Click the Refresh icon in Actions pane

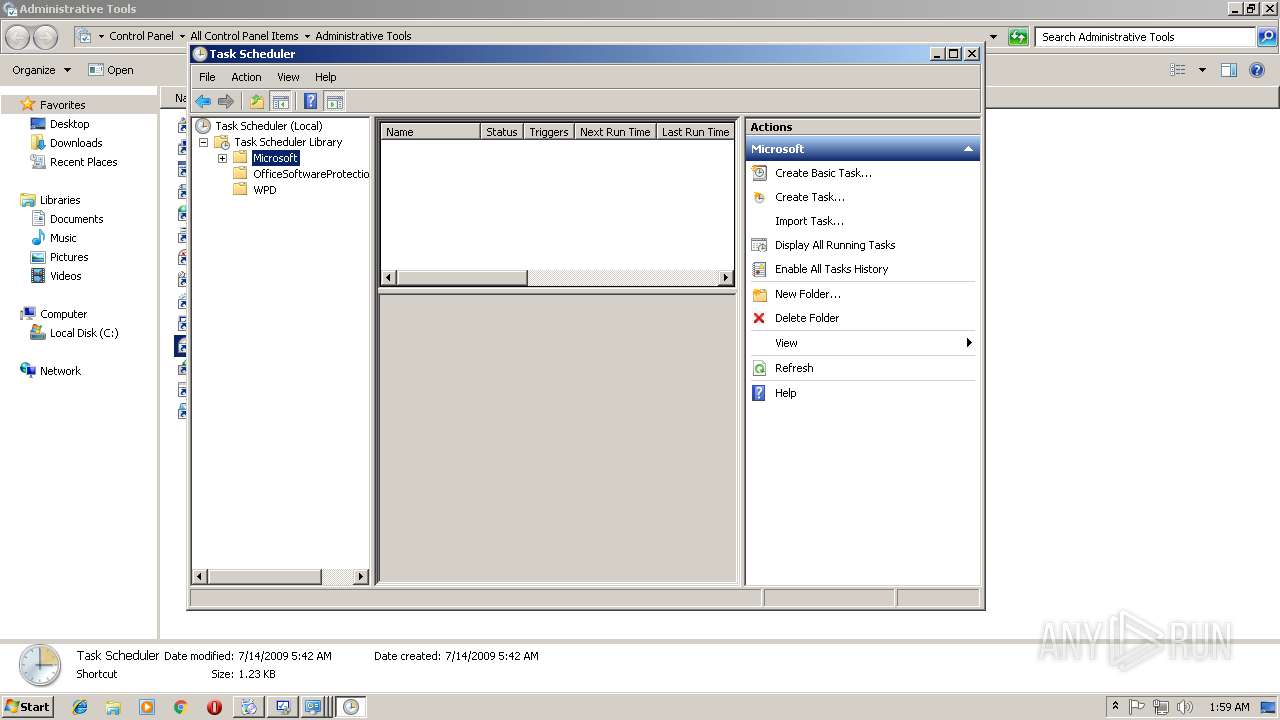click(x=759, y=368)
